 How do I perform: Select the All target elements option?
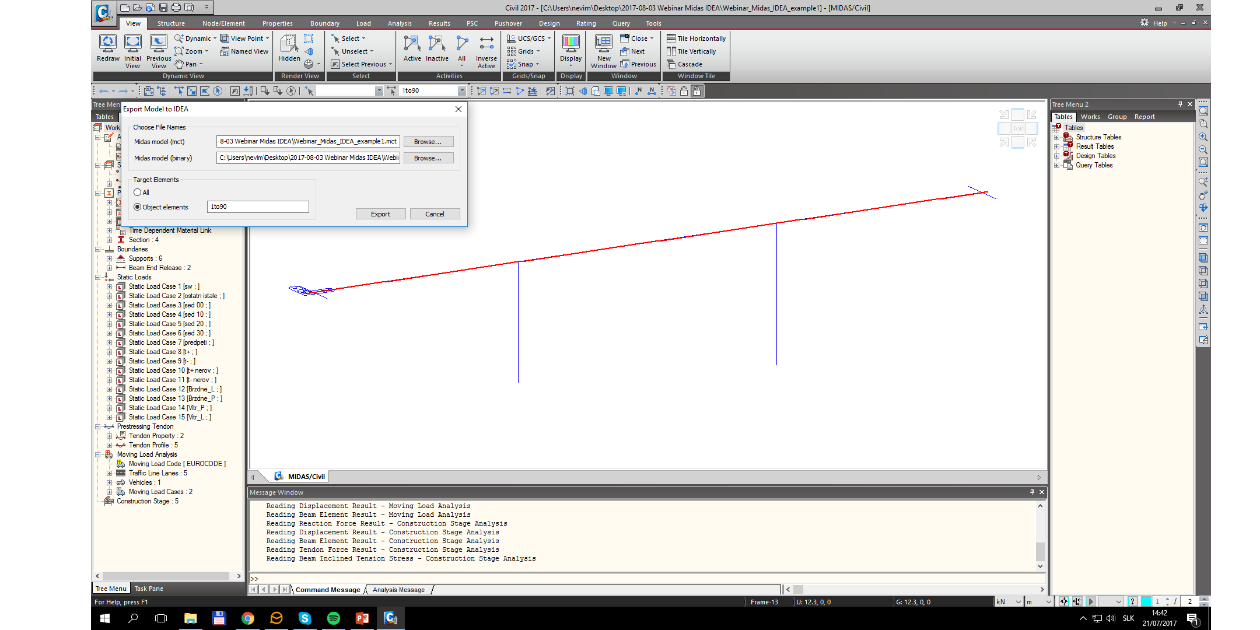coord(137,192)
